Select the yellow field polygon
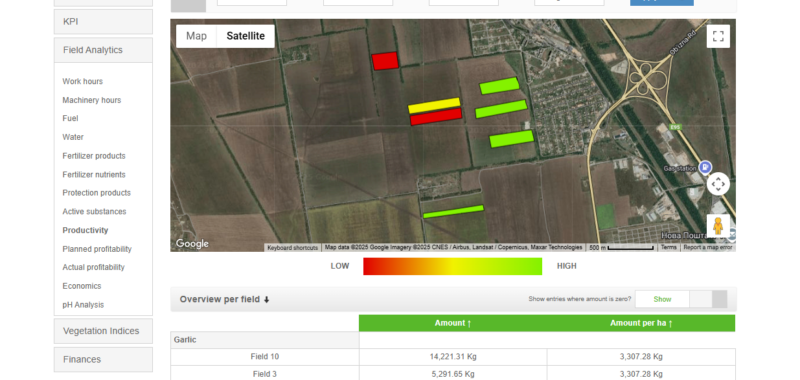 [x=434, y=106]
